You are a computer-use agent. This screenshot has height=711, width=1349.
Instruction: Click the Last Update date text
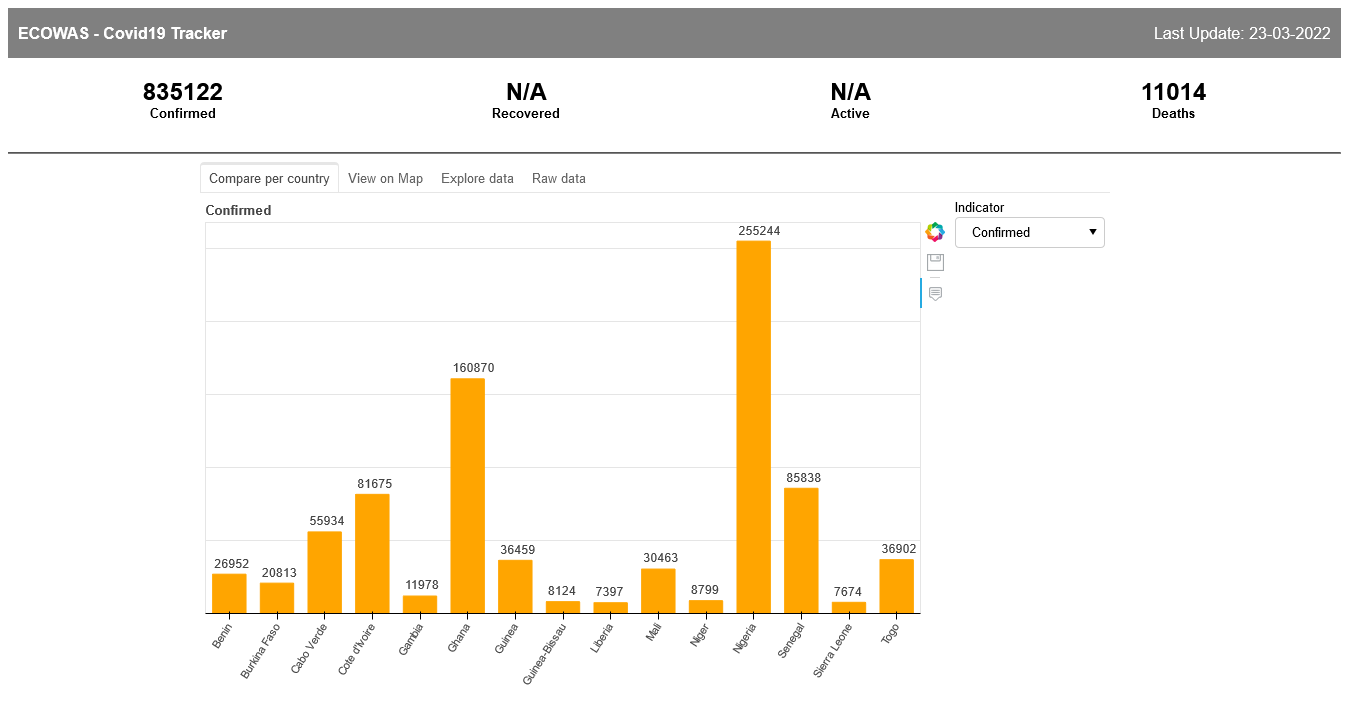(1242, 33)
